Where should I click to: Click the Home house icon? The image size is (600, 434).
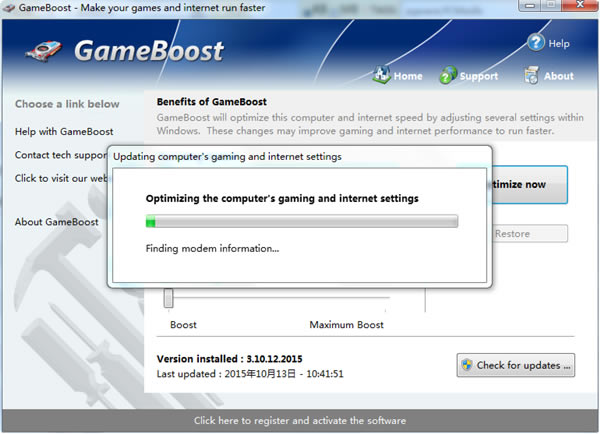point(381,75)
